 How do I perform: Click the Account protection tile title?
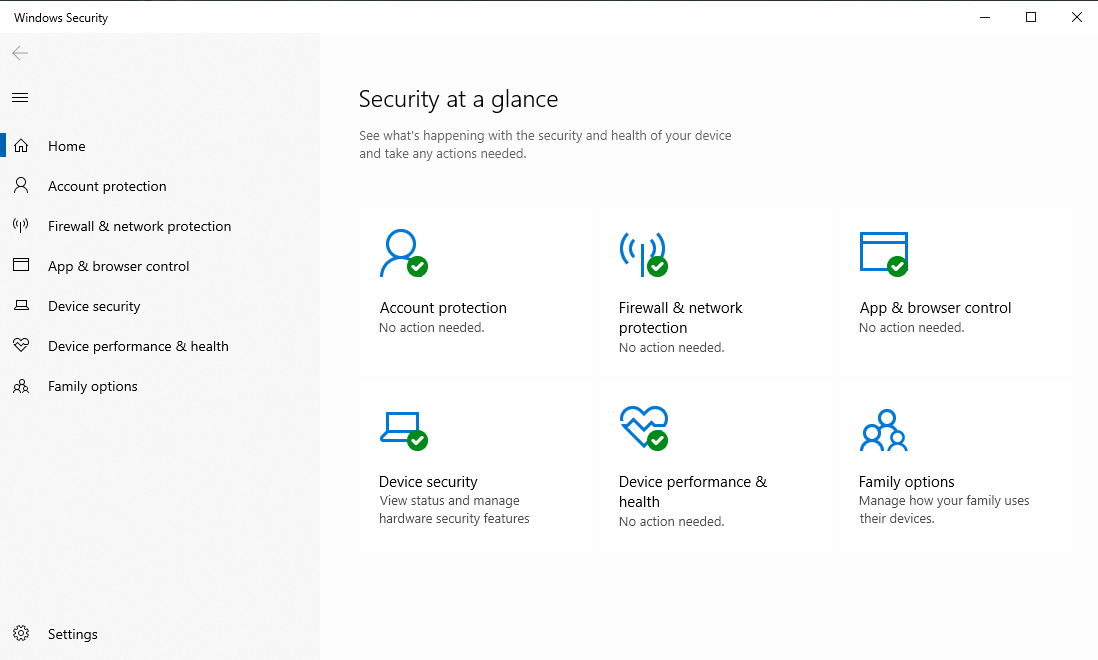(x=443, y=308)
